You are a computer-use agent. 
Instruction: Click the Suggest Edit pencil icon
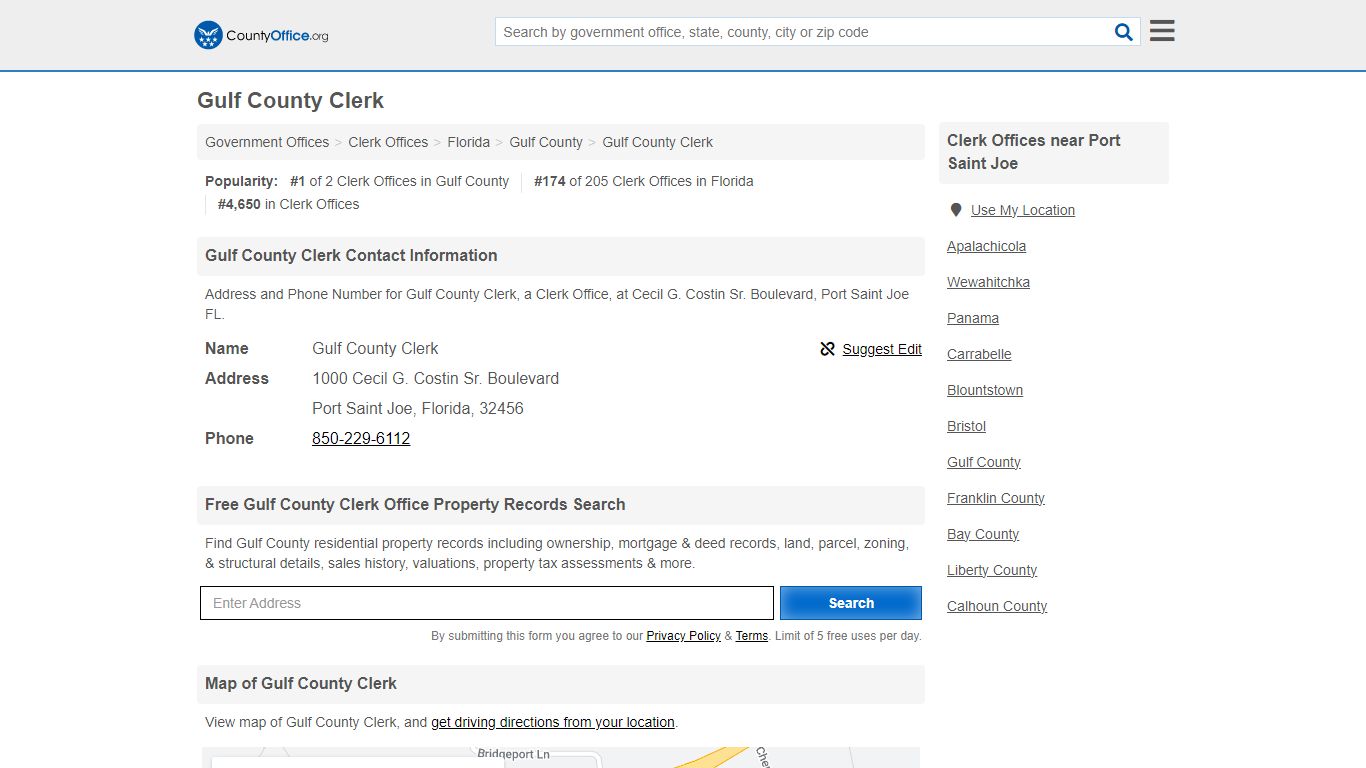[x=827, y=349]
